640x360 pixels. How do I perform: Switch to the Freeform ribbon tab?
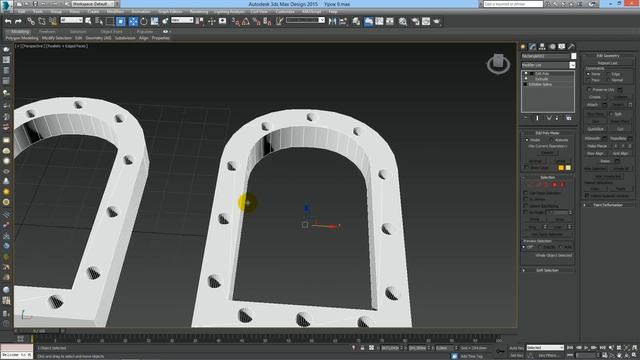click(x=47, y=31)
